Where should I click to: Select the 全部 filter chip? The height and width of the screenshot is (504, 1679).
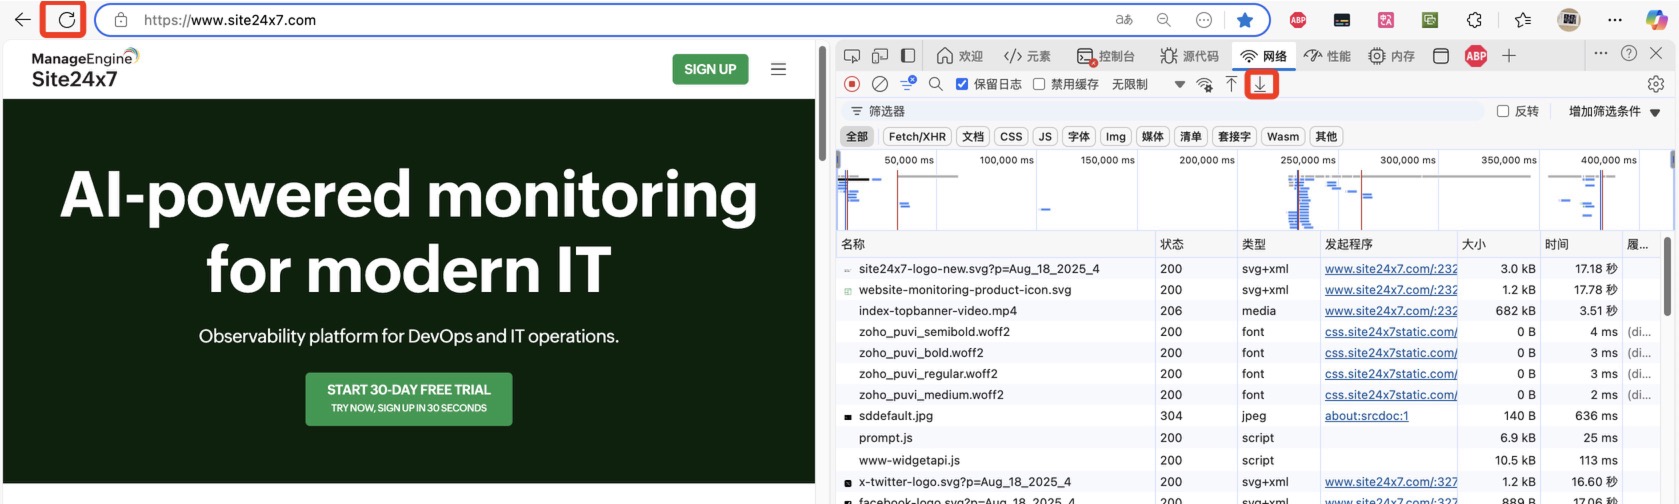tap(857, 137)
